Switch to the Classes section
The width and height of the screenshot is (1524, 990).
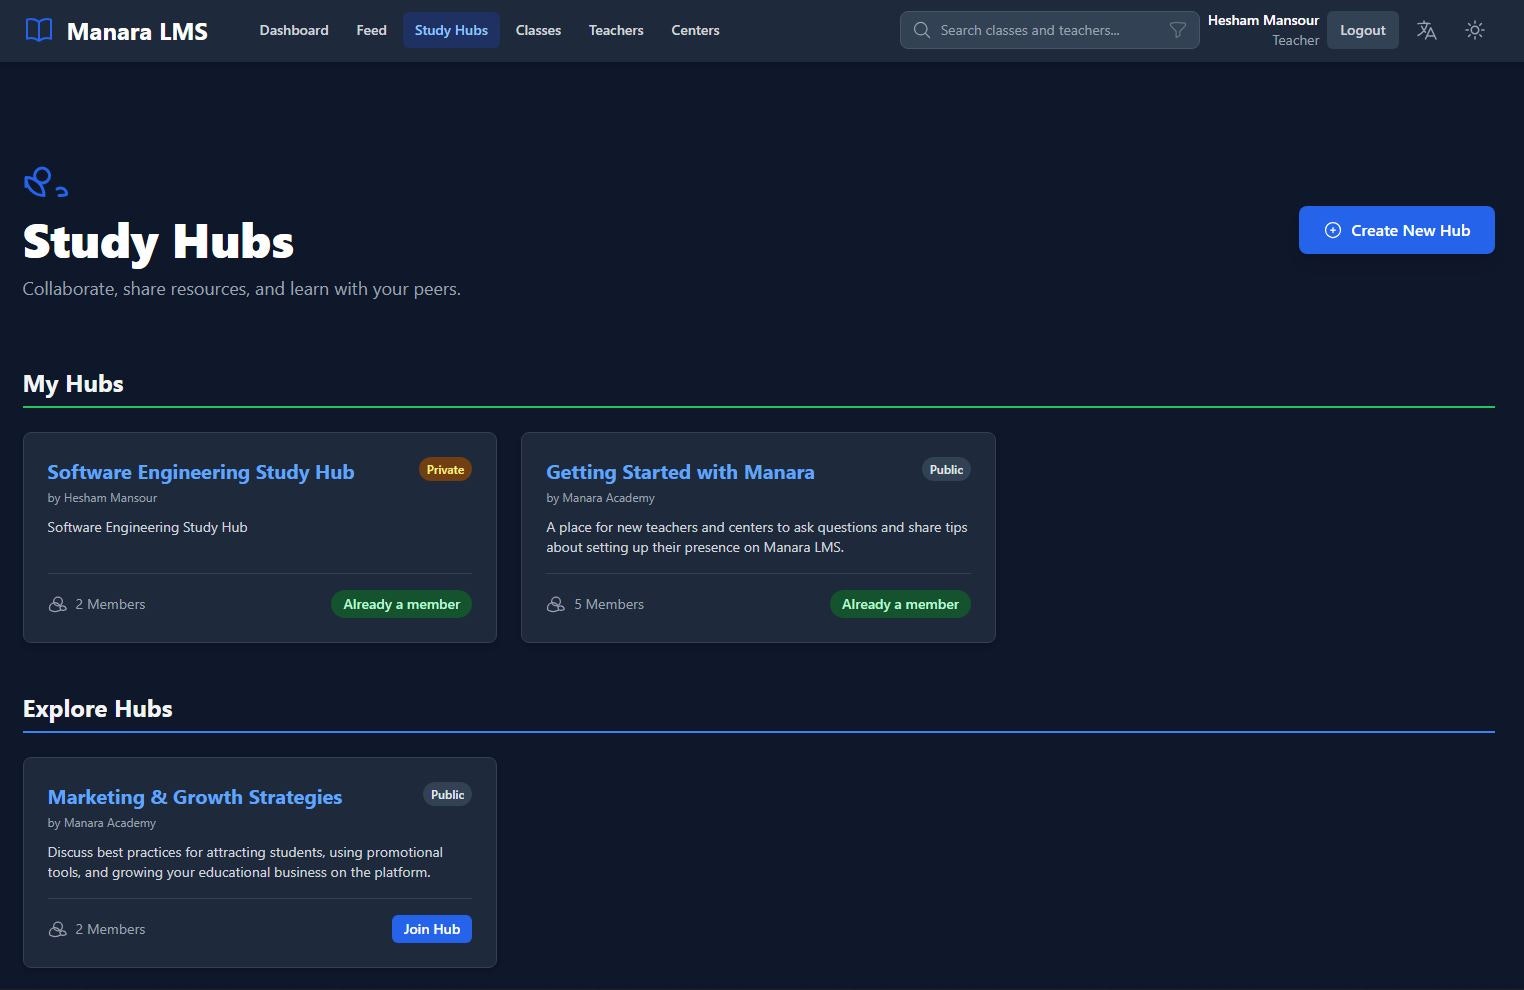point(538,30)
